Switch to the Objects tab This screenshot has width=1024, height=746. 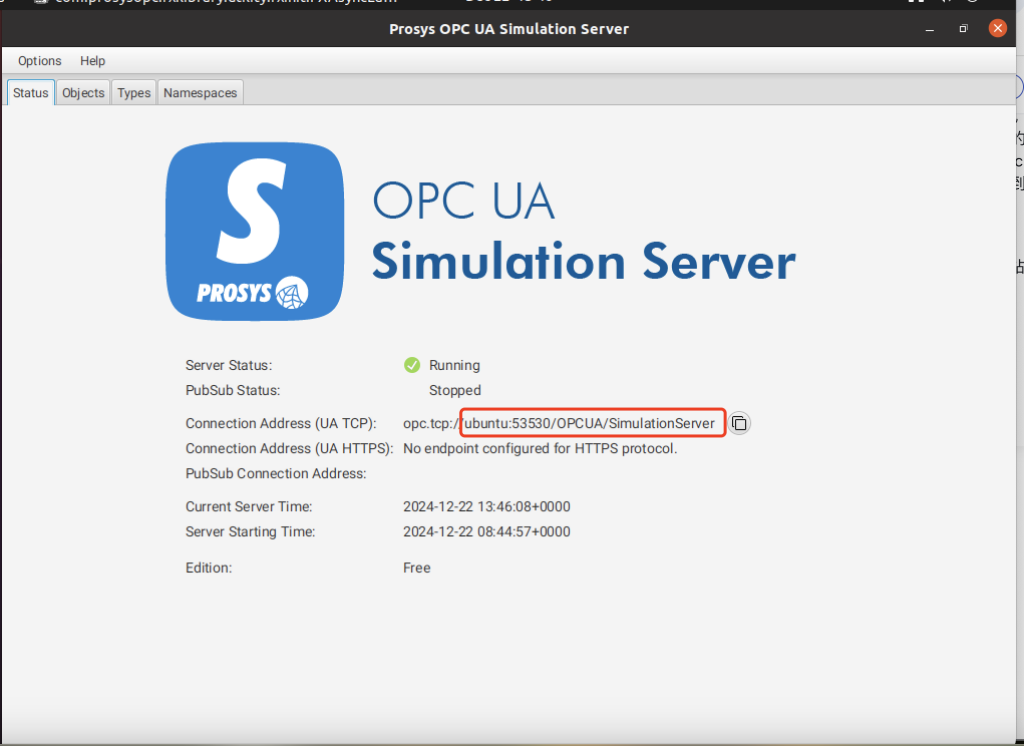tap(82, 92)
